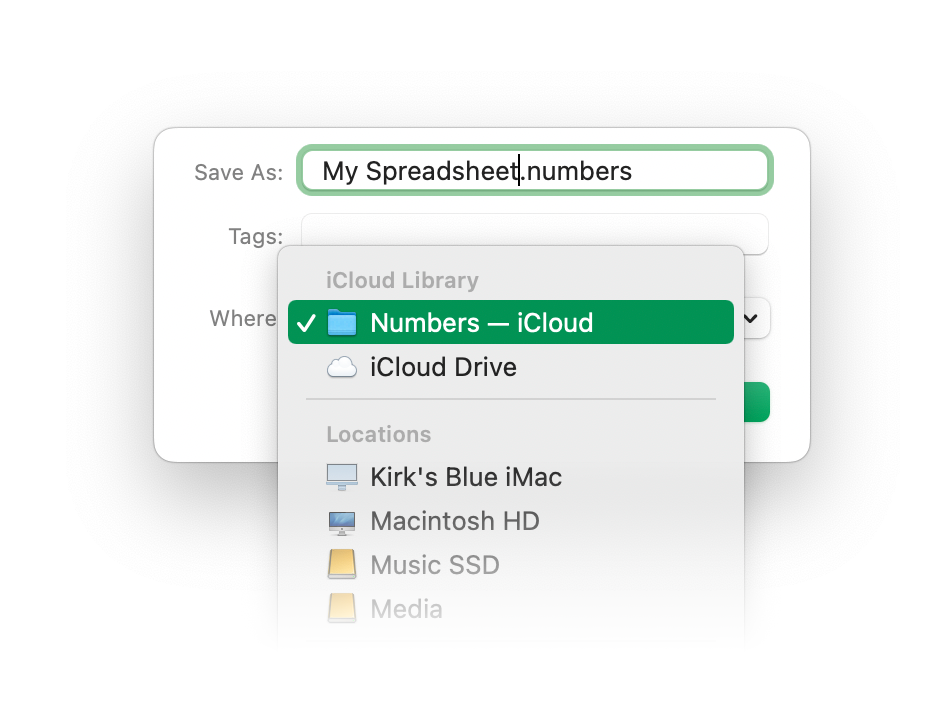This screenshot has height=727, width=950.
Task: Choose iCloud Drive as save location
Action: click(x=511, y=367)
